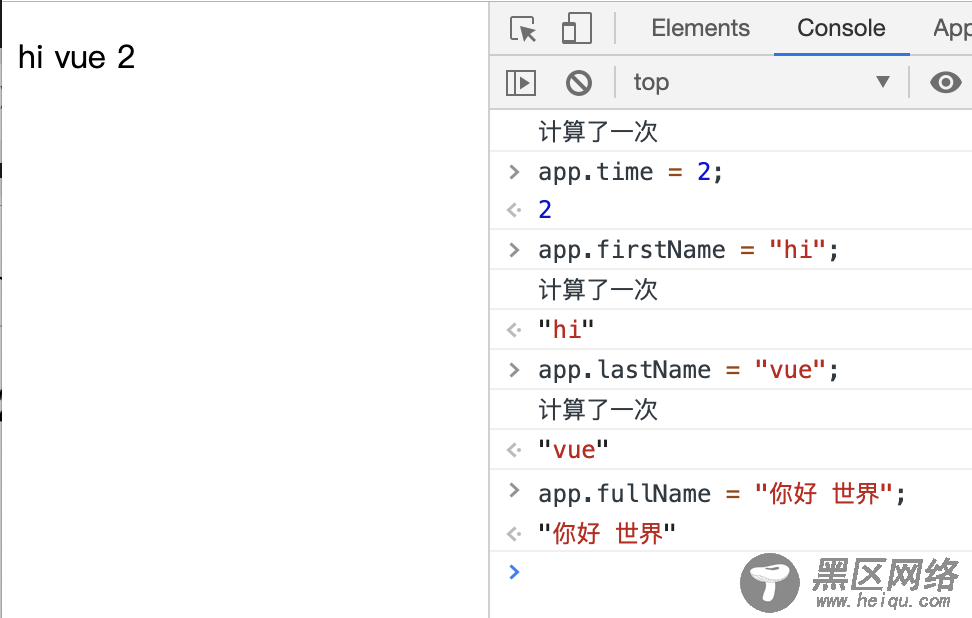Click the app.time = 2; console entry
This screenshot has height=618, width=972.
630,172
